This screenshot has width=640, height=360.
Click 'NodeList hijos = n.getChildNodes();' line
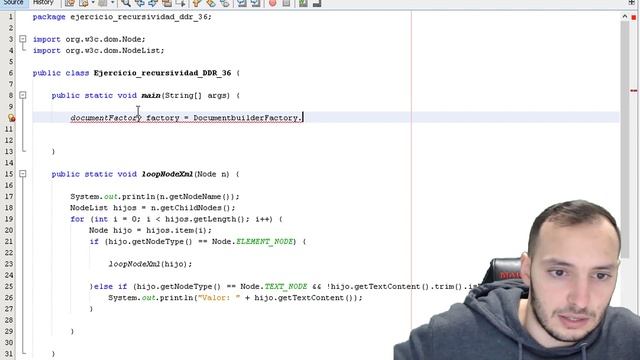(x=153, y=208)
